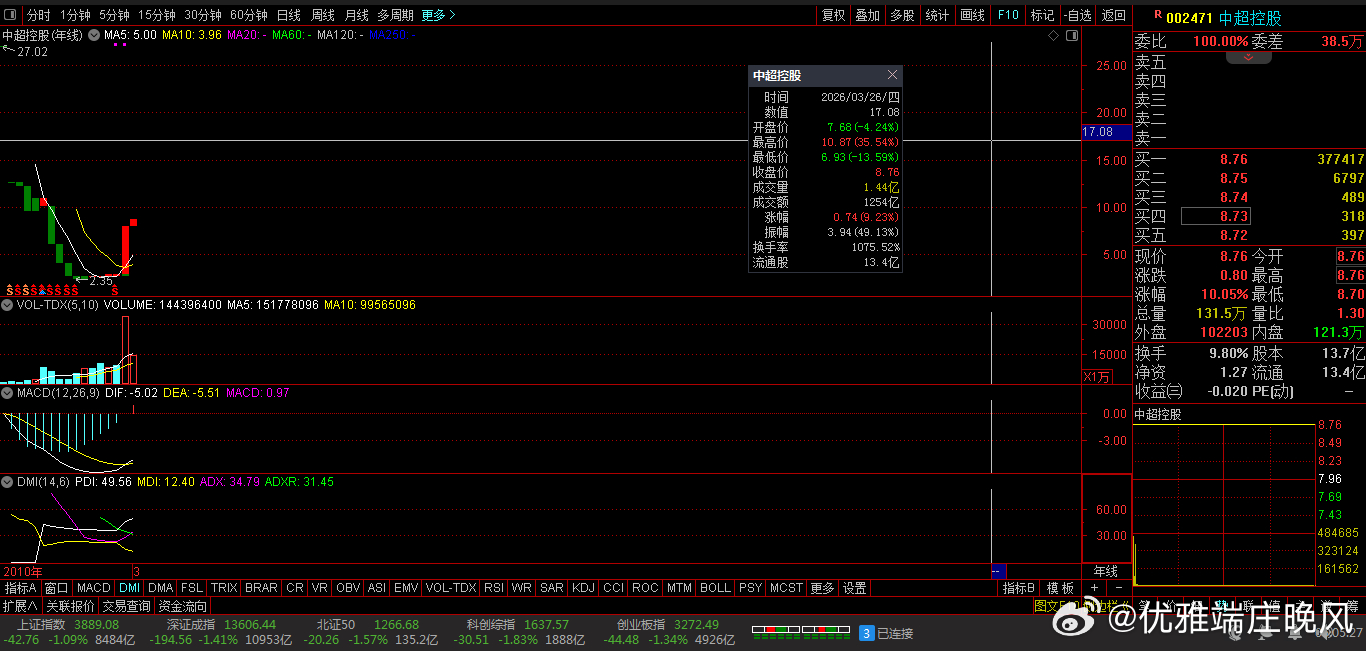Switch to 日线 daily chart

(x=288, y=15)
